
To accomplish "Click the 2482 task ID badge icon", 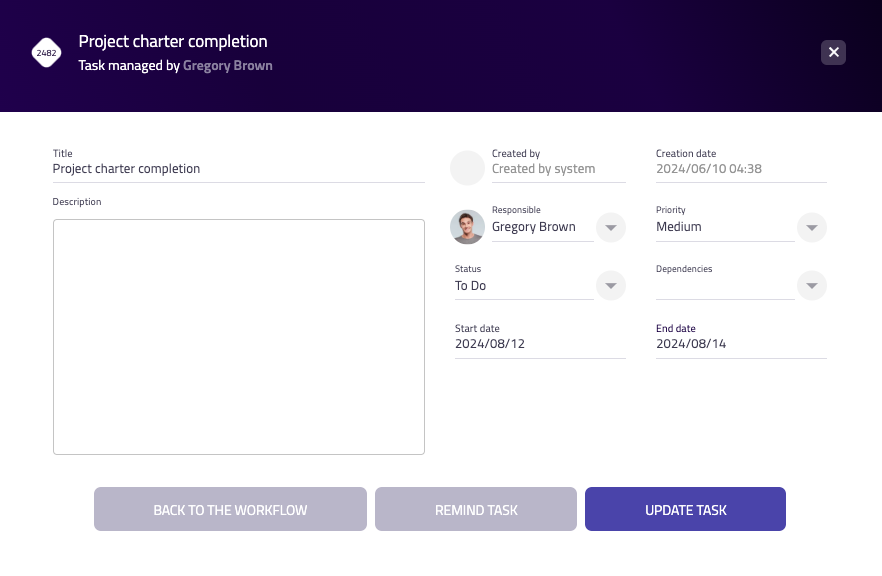I will pos(46,53).
